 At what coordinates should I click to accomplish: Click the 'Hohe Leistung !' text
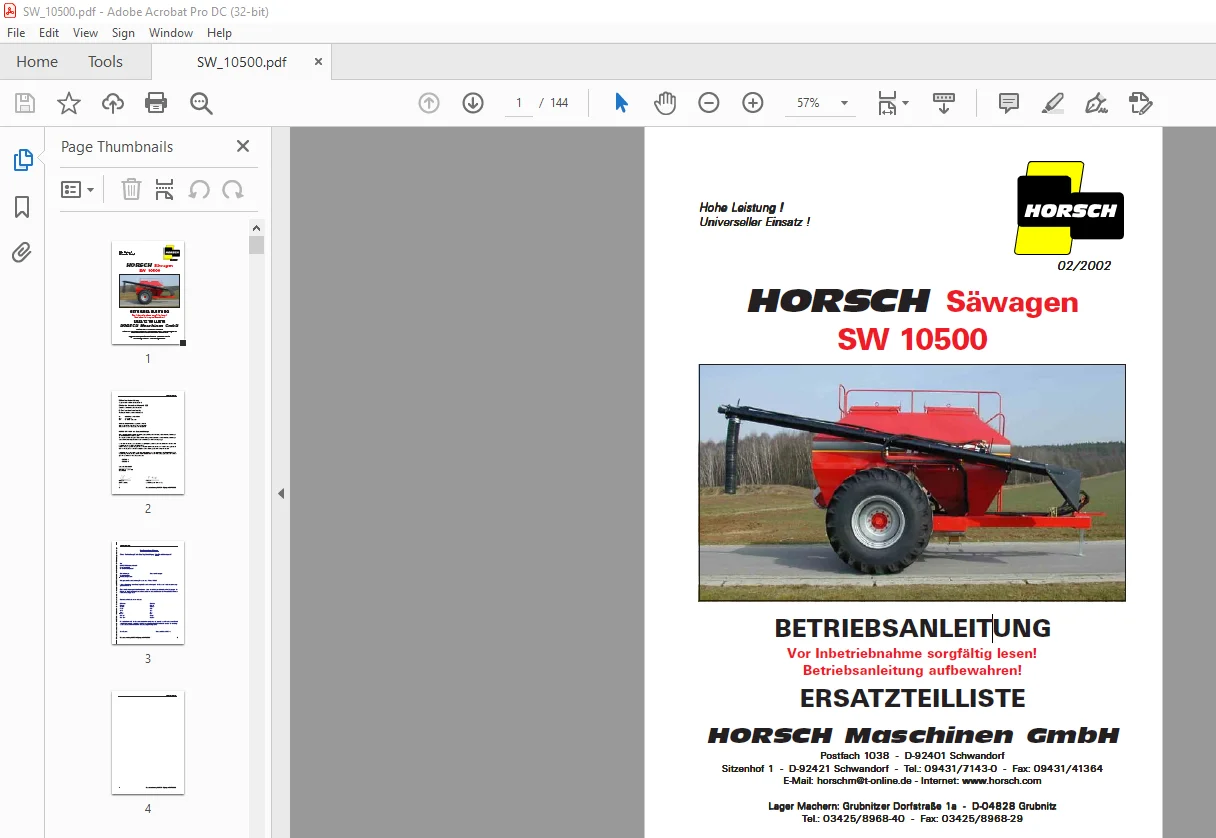point(741,208)
